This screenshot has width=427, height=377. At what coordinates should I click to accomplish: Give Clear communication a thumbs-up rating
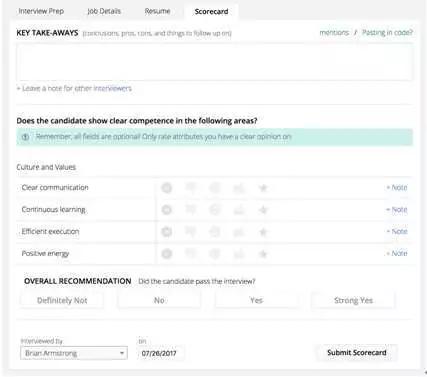point(239,188)
